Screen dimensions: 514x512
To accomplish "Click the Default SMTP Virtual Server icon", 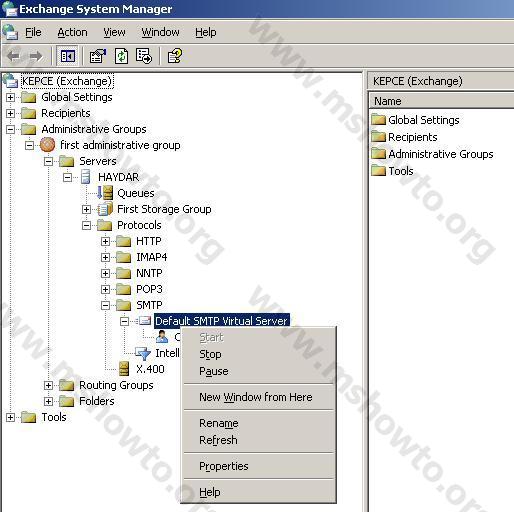I will tap(145, 321).
